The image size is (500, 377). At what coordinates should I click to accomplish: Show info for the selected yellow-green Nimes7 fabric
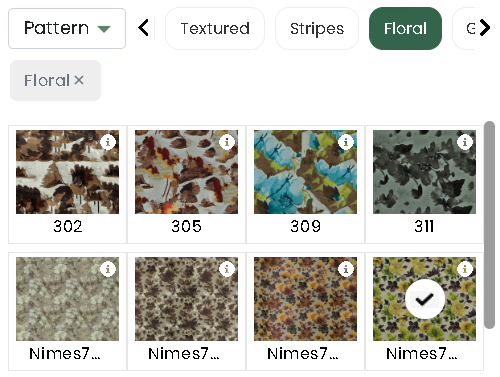click(x=465, y=269)
